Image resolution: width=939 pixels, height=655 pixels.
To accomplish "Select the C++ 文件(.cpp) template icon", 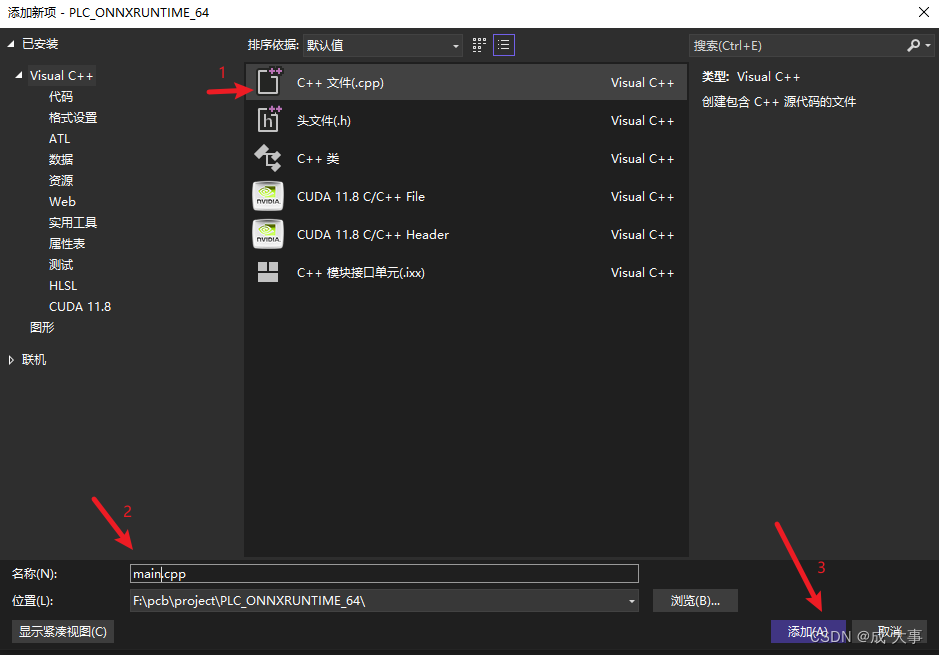I will tap(268, 82).
